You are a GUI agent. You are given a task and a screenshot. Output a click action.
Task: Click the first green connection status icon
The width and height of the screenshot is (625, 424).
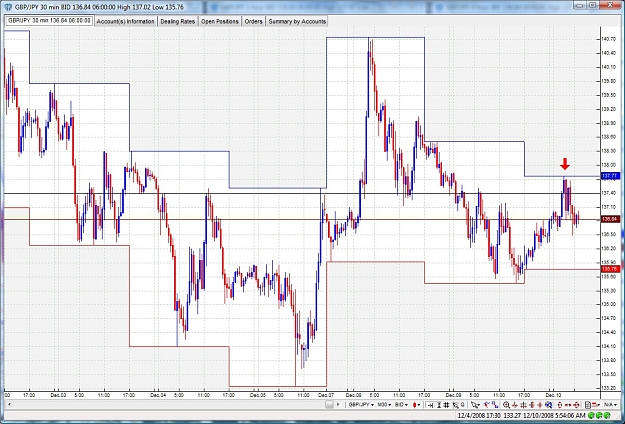591,416
